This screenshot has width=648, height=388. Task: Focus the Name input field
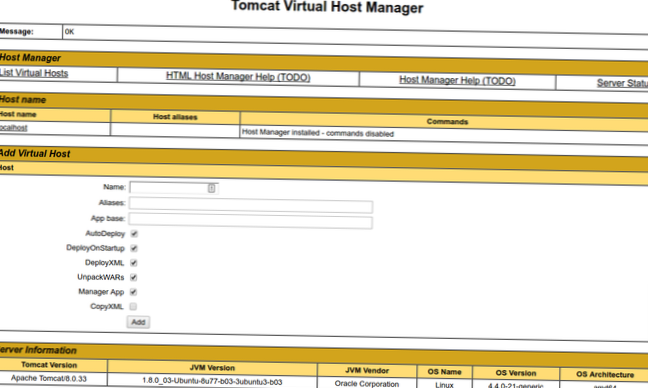click(174, 188)
